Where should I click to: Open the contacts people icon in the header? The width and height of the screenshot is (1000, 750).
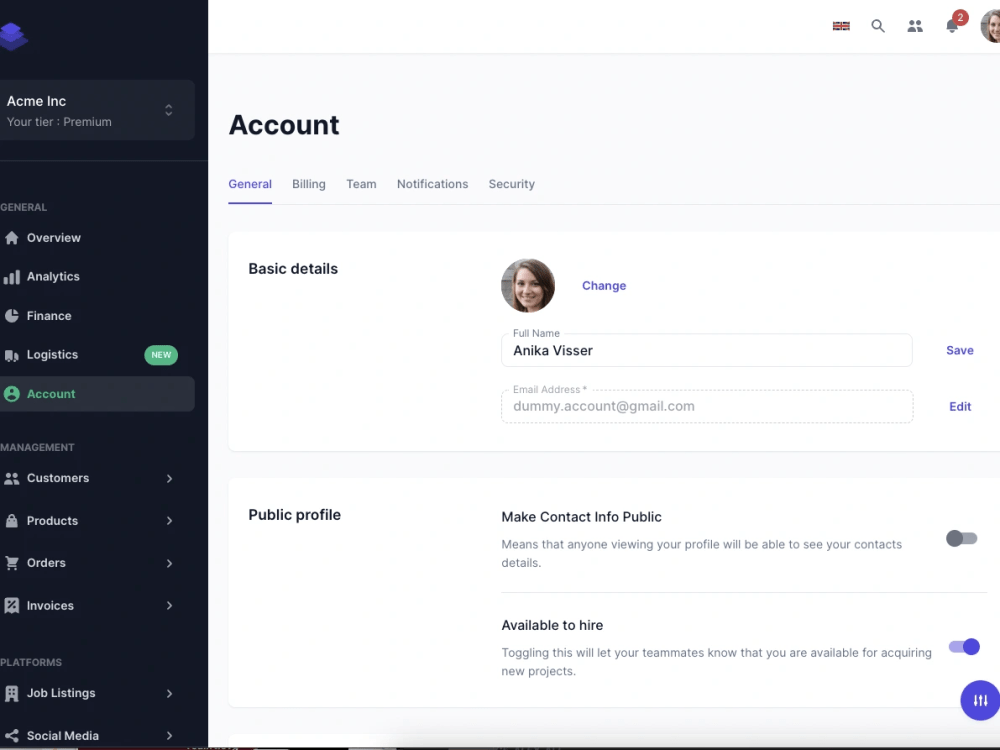pyautogui.click(x=915, y=26)
